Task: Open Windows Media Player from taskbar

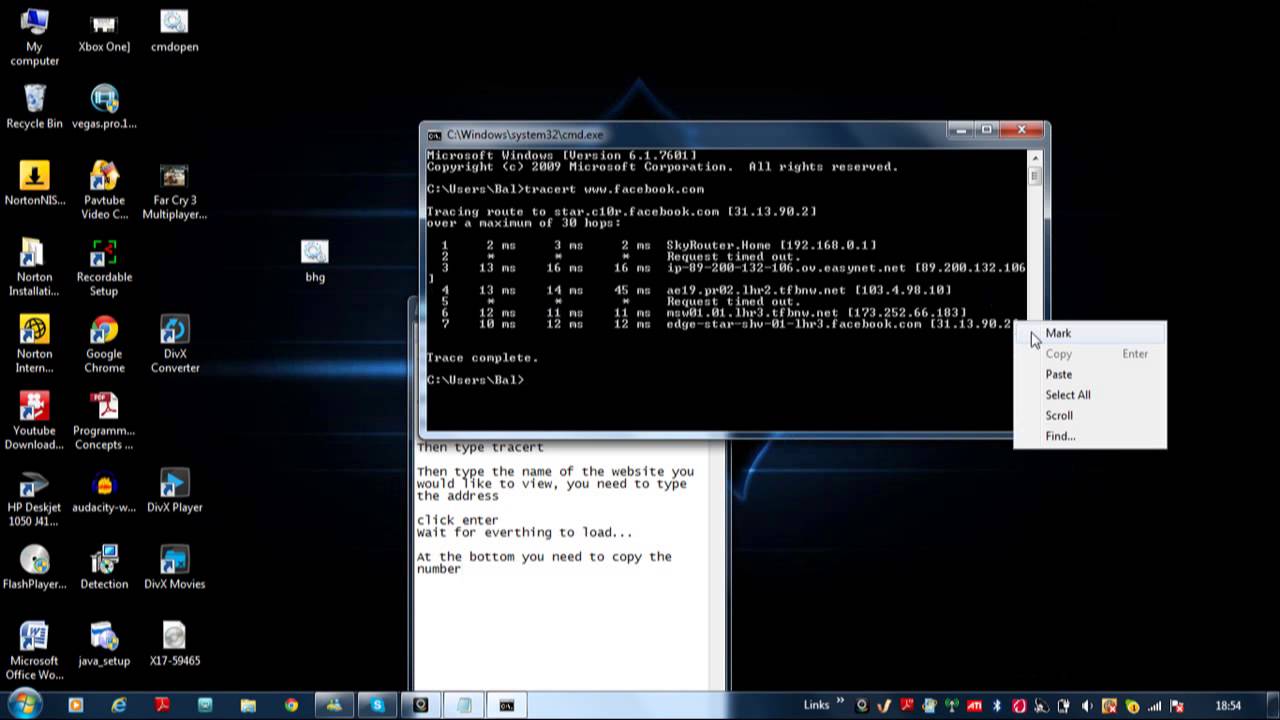Action: (75, 705)
